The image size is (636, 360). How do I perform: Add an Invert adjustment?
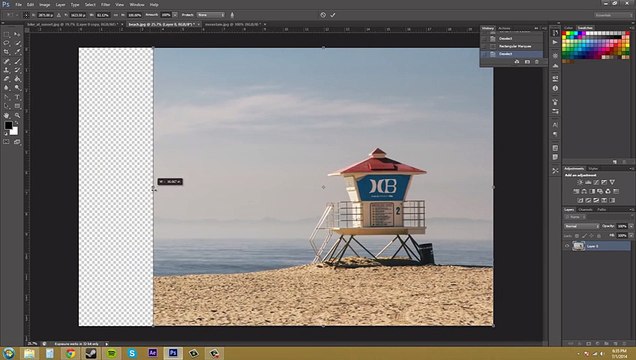(580, 200)
